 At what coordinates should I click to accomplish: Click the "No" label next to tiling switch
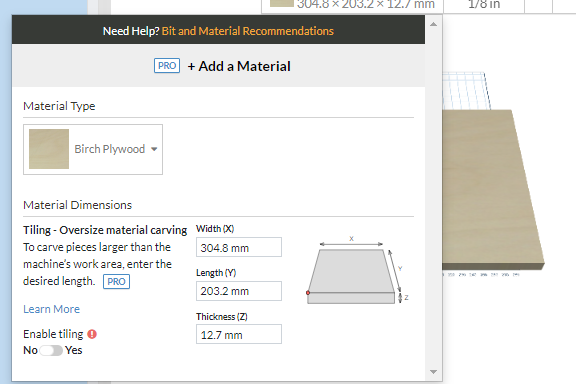point(30,350)
